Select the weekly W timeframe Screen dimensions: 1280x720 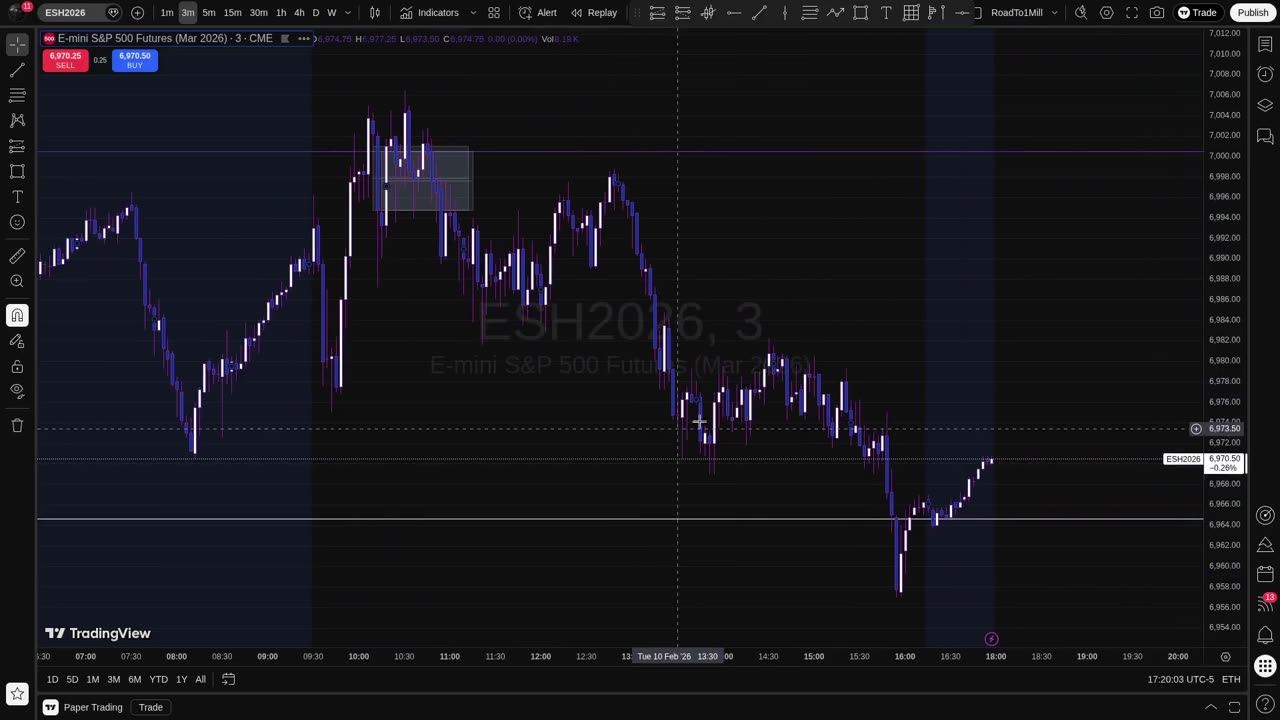pos(332,13)
